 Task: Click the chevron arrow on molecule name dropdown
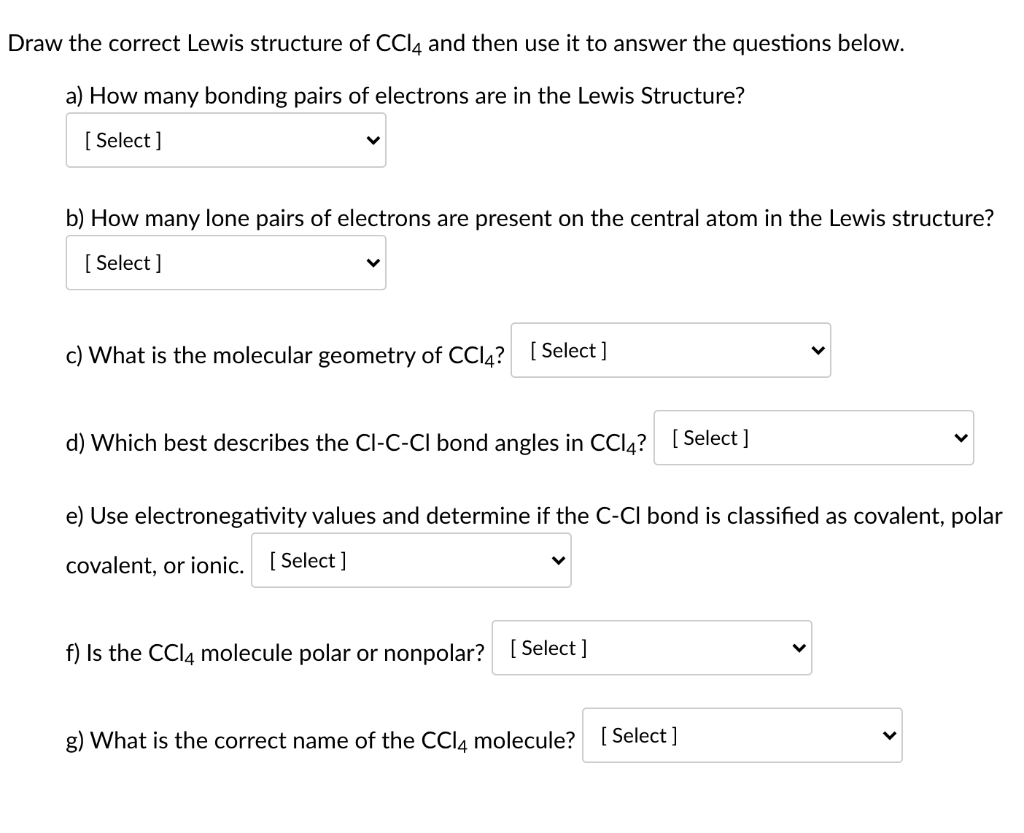[889, 734]
